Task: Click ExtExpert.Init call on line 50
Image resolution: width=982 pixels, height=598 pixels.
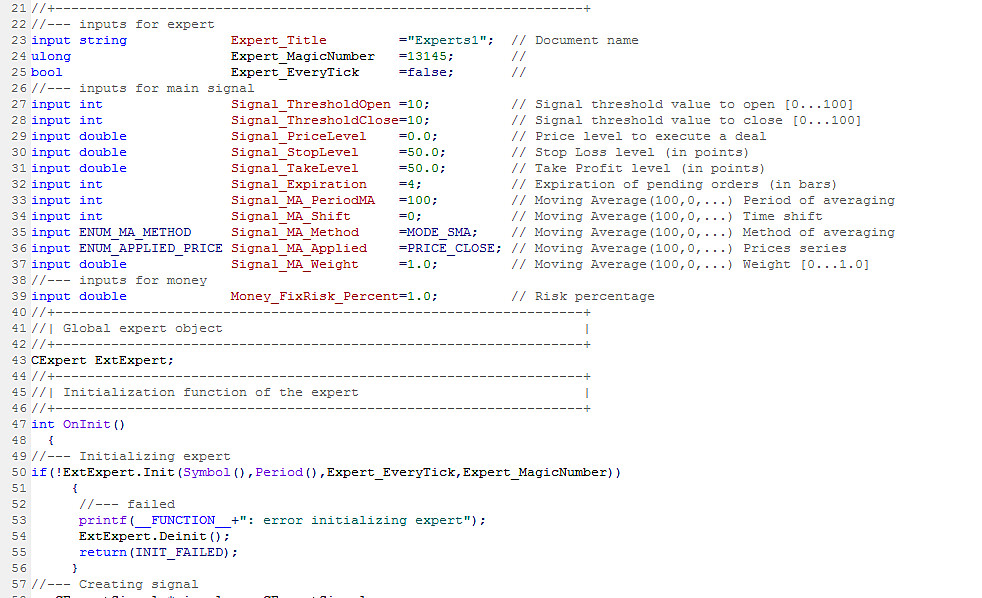Action: (118, 472)
